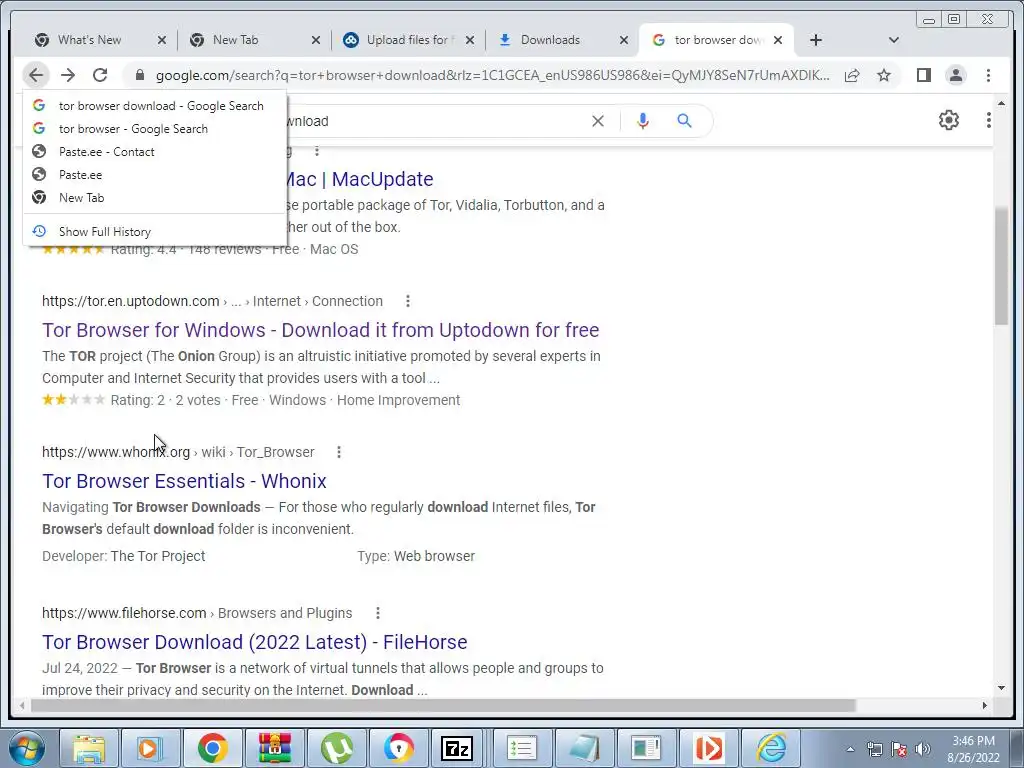Open Internet Explorer from the taskbar
The height and width of the screenshot is (768, 1024).
point(771,748)
